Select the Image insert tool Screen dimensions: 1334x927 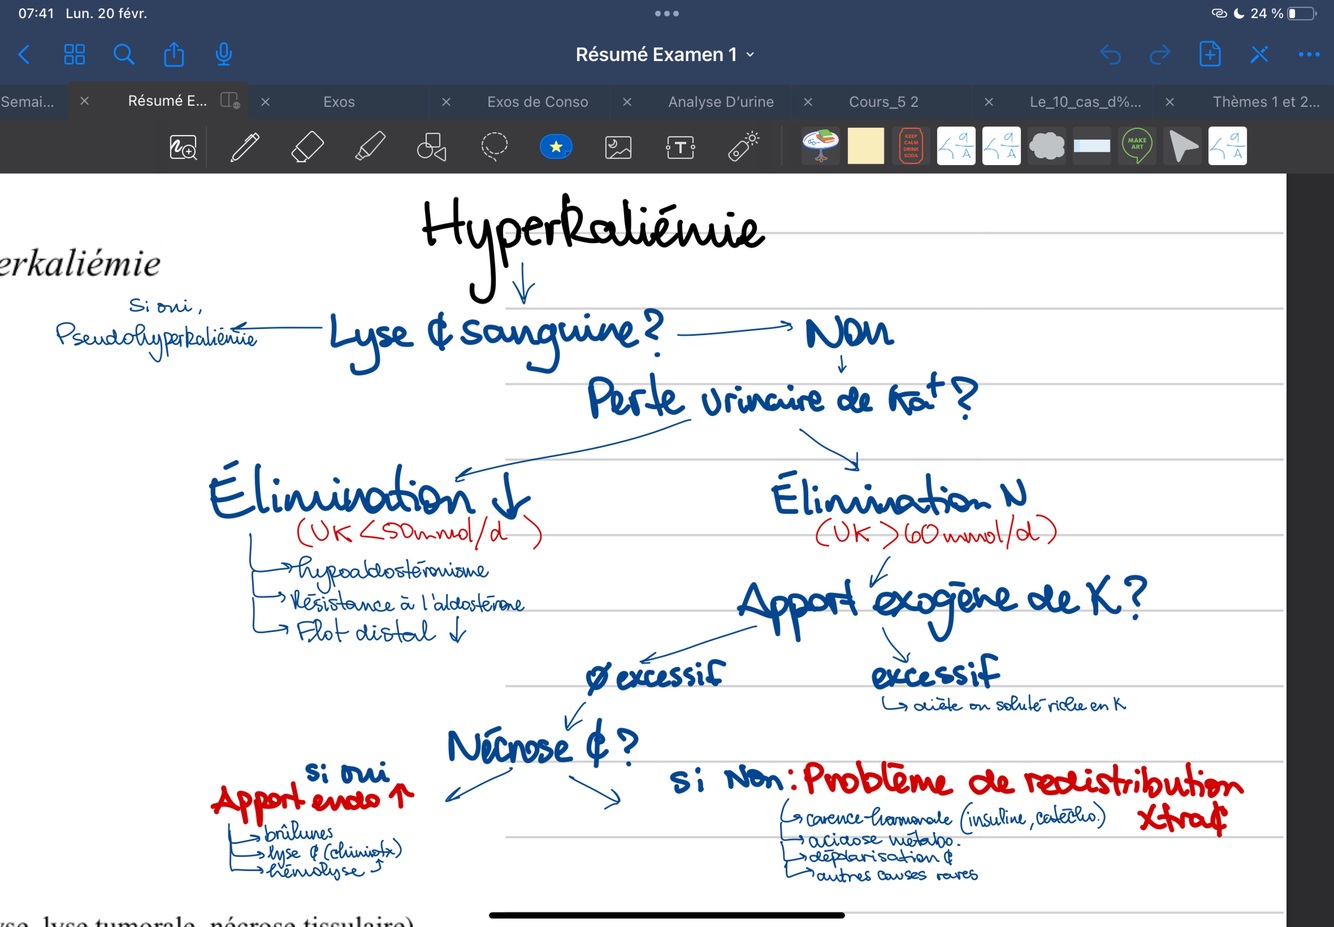point(618,147)
